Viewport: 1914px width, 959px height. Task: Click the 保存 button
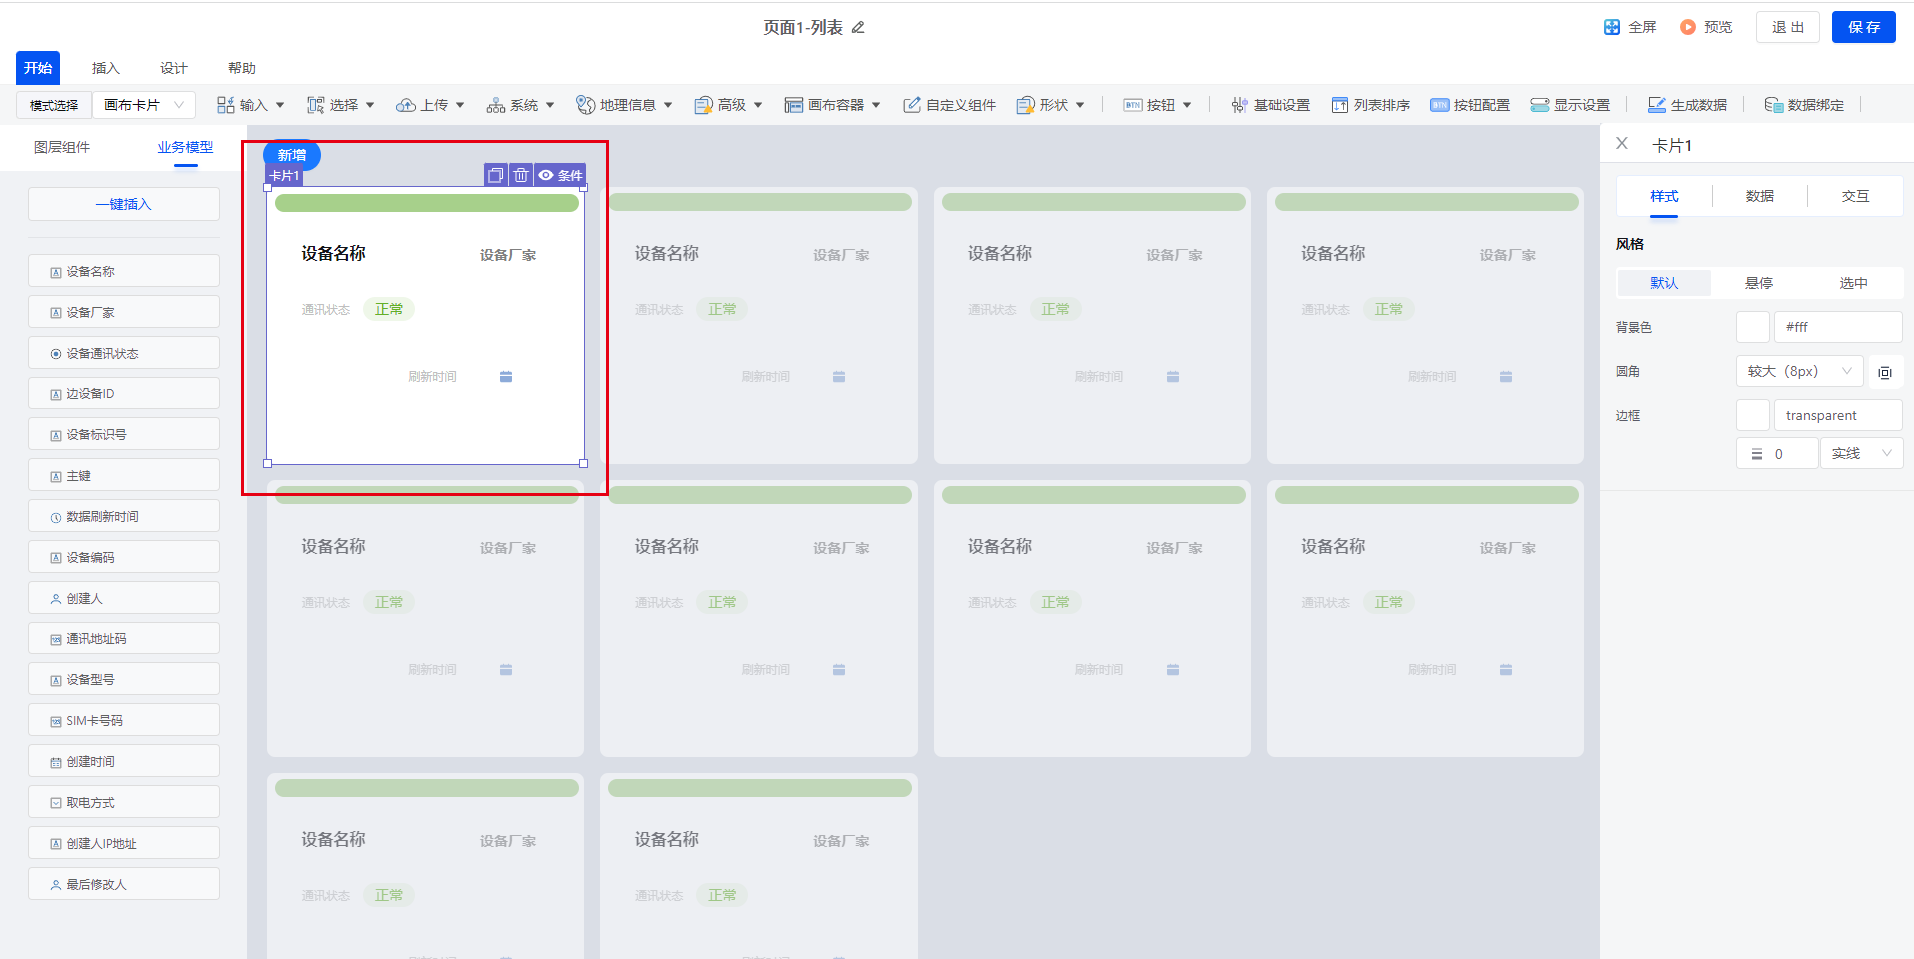click(x=1864, y=27)
